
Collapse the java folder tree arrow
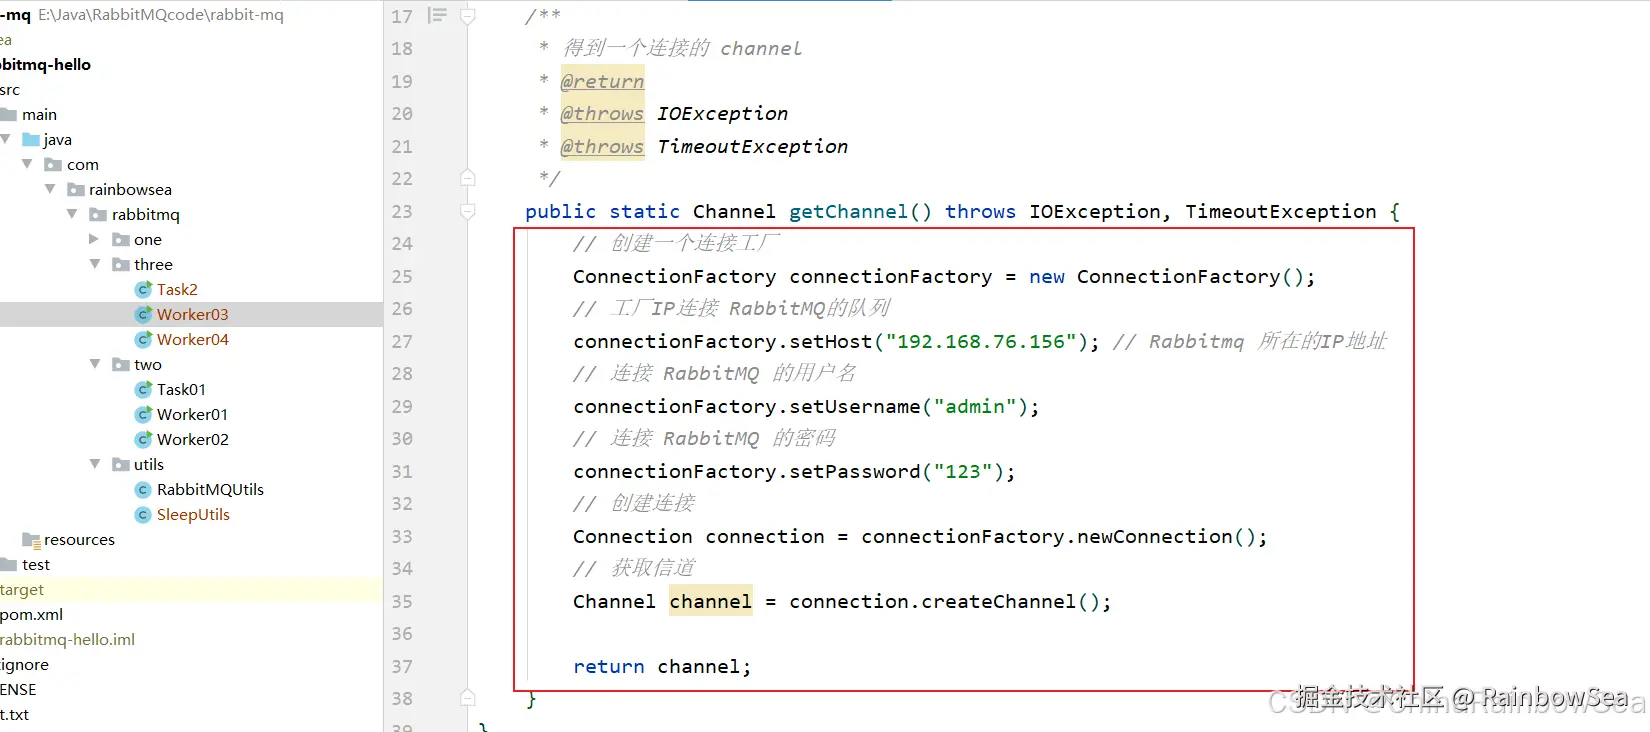click(6, 138)
